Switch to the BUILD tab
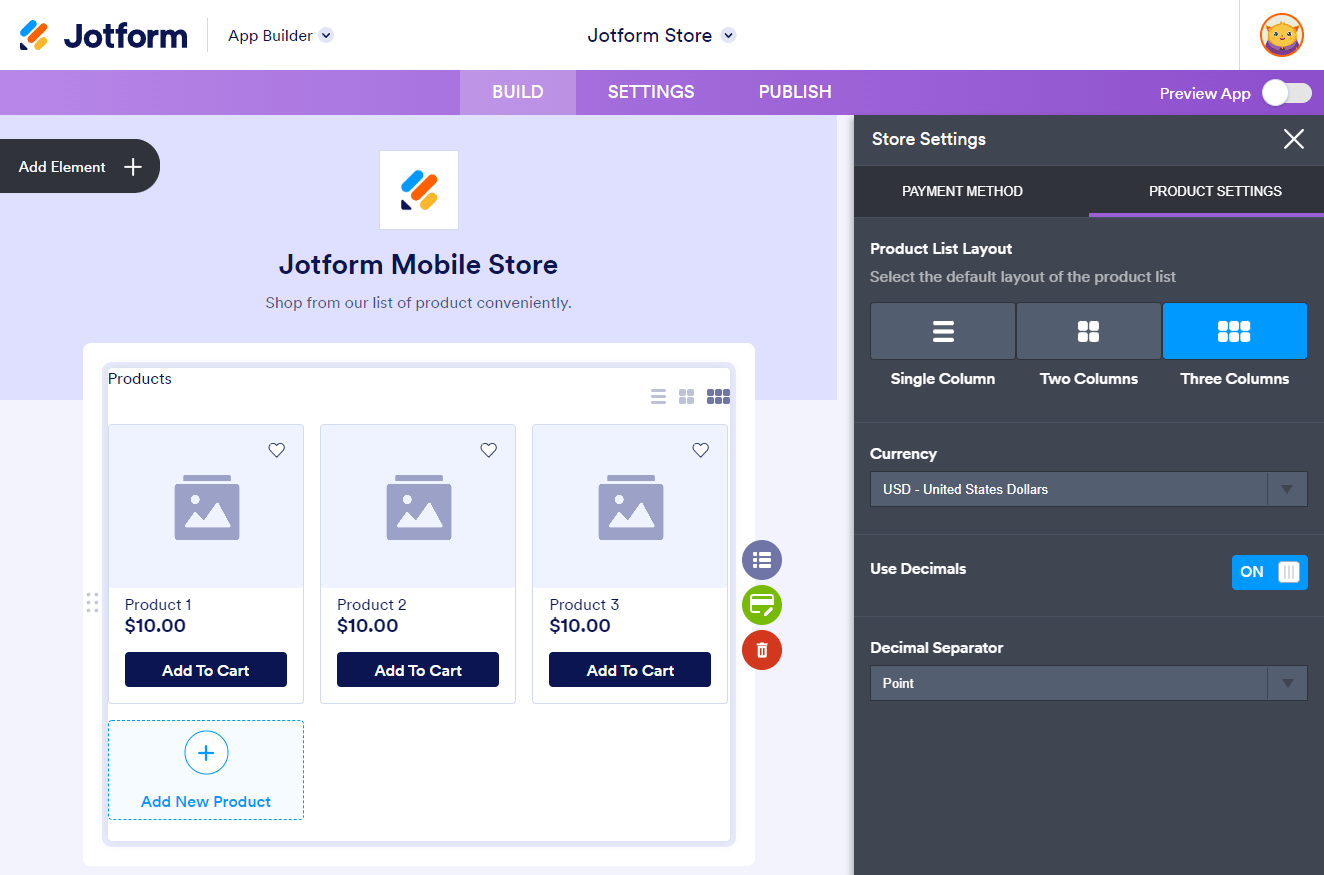The width and height of the screenshot is (1324, 875). point(518,92)
